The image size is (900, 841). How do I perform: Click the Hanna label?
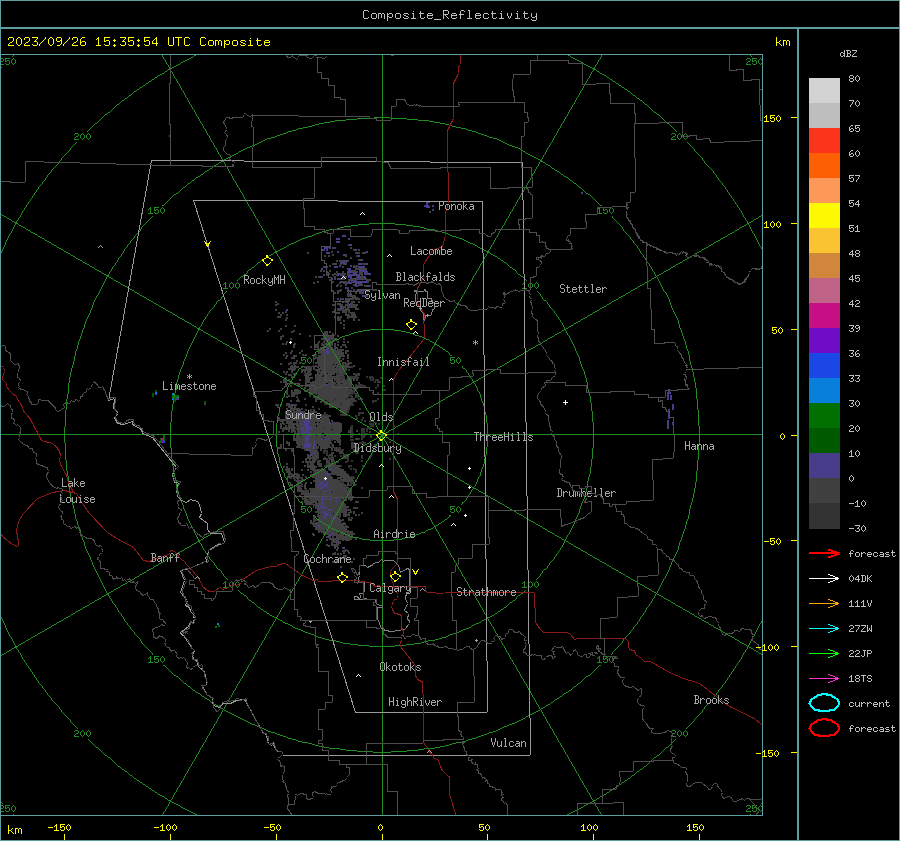pos(699,446)
